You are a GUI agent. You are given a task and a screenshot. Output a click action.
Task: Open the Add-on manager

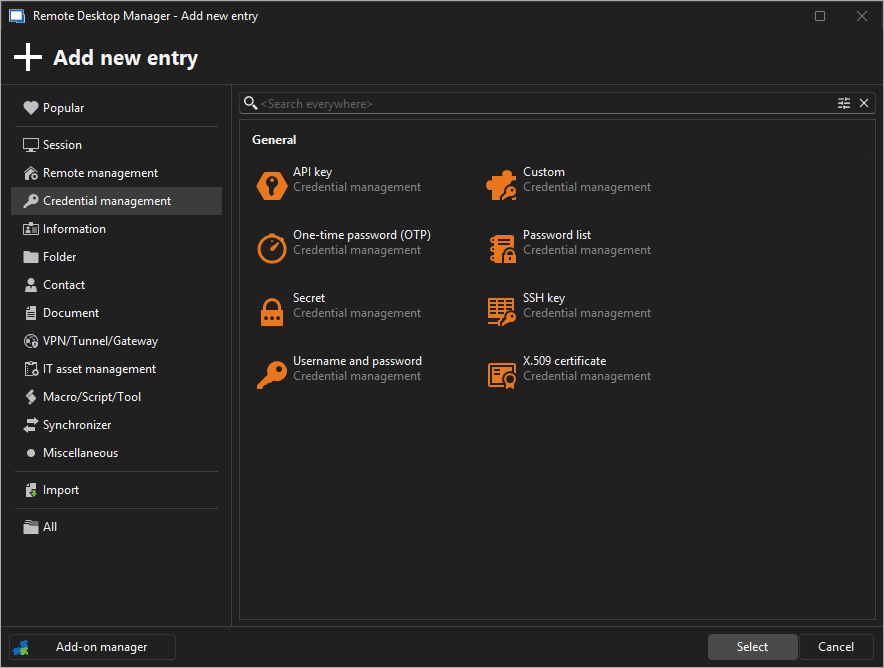tap(92, 647)
